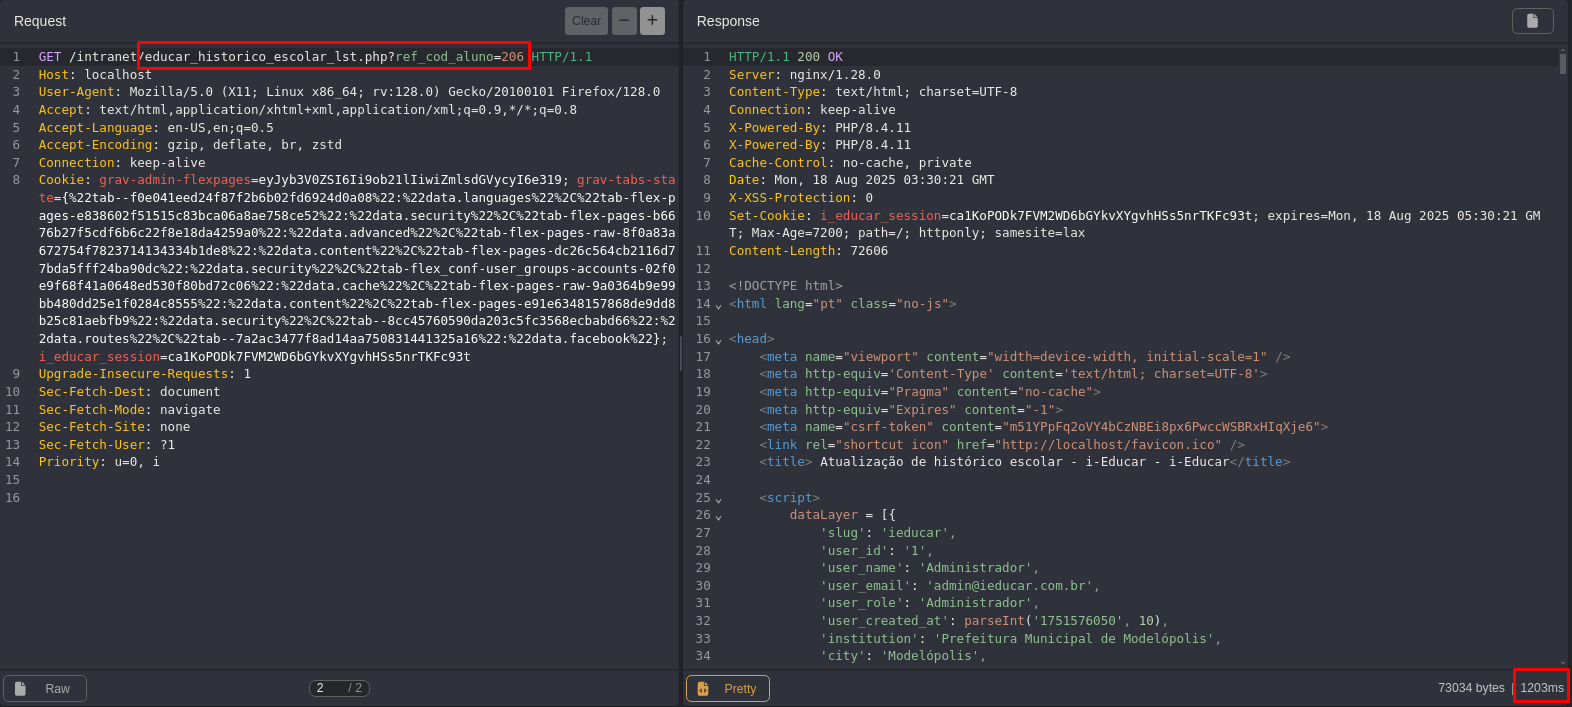The width and height of the screenshot is (1572, 707).
Task: Click the 206 parameter value in request URL
Action: [513, 57]
